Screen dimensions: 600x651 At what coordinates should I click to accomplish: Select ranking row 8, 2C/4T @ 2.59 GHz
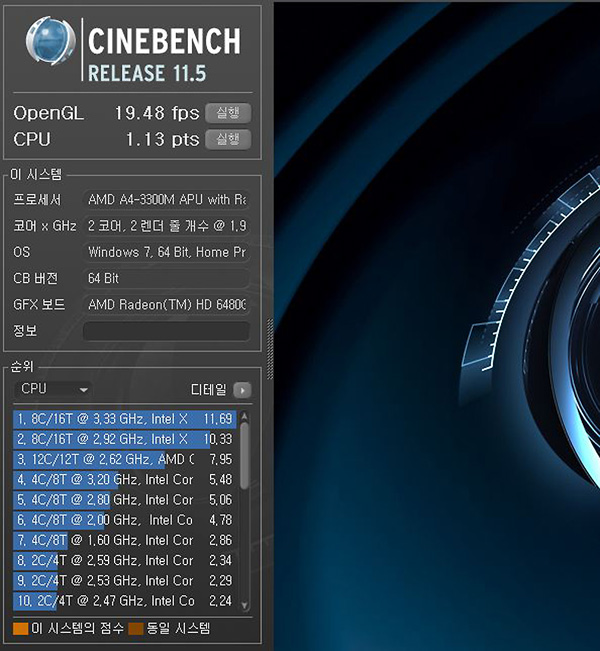point(125,560)
